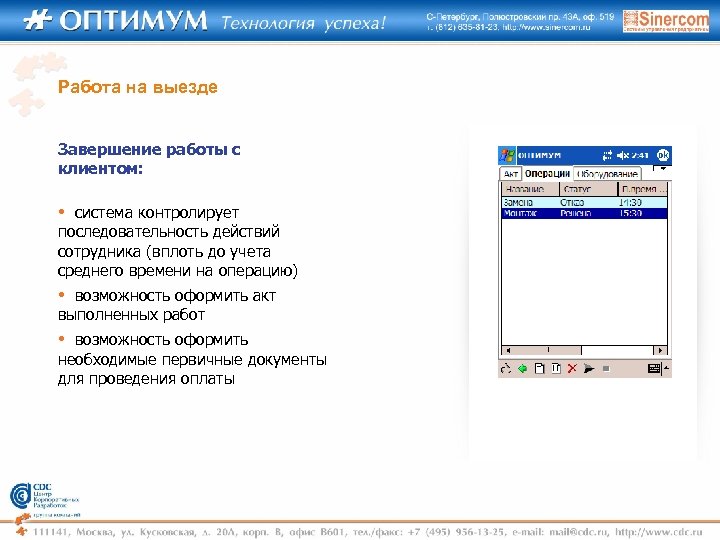Click the П.время column header
Viewport: 720px width, 540px height.
(643, 189)
